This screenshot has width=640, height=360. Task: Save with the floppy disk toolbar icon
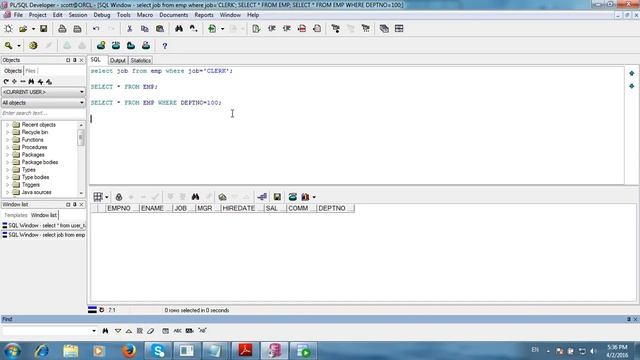tap(43, 29)
